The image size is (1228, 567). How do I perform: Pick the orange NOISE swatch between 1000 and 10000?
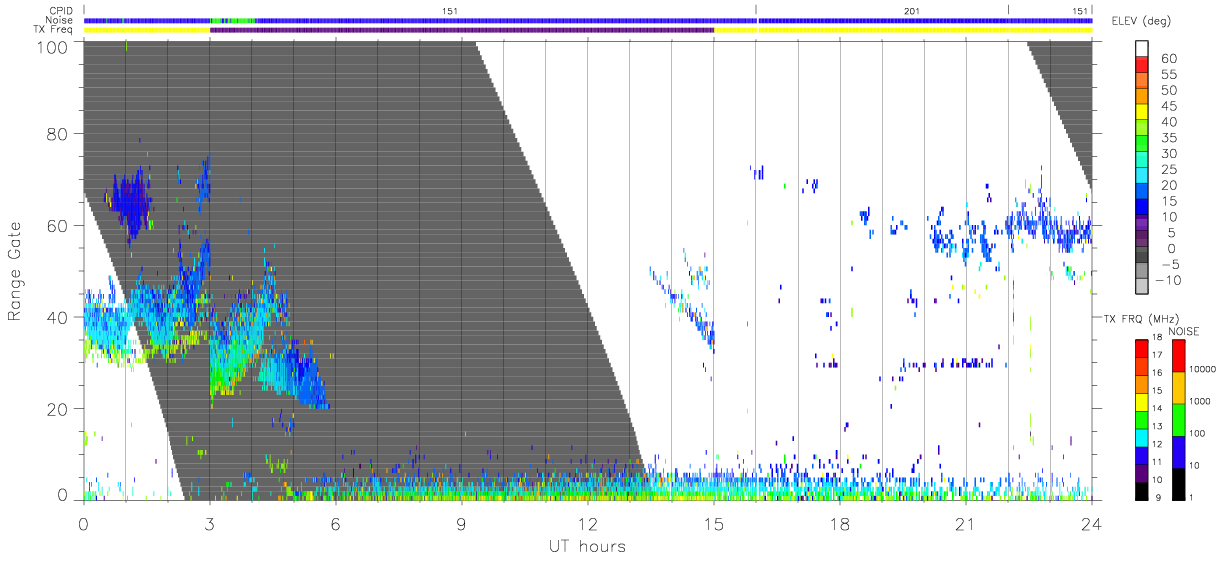(1177, 388)
